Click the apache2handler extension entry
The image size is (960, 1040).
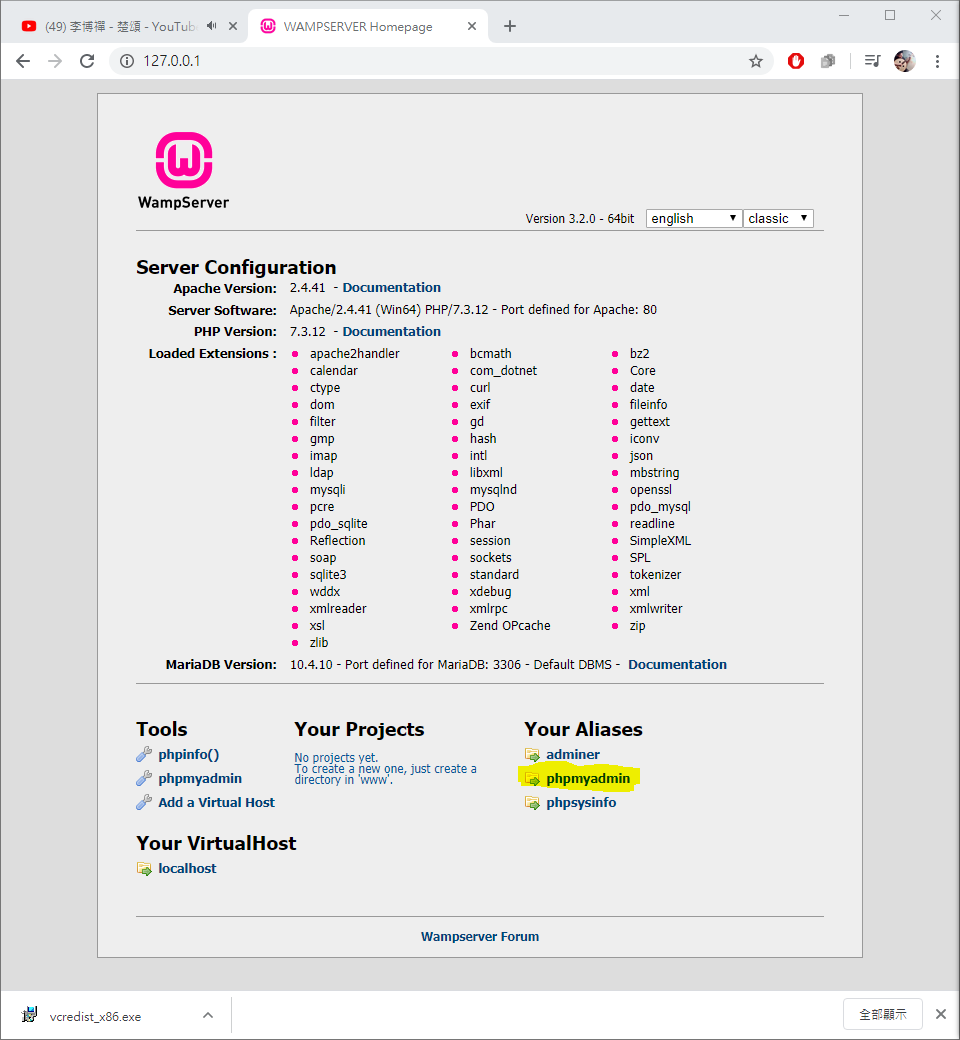[x=354, y=354]
